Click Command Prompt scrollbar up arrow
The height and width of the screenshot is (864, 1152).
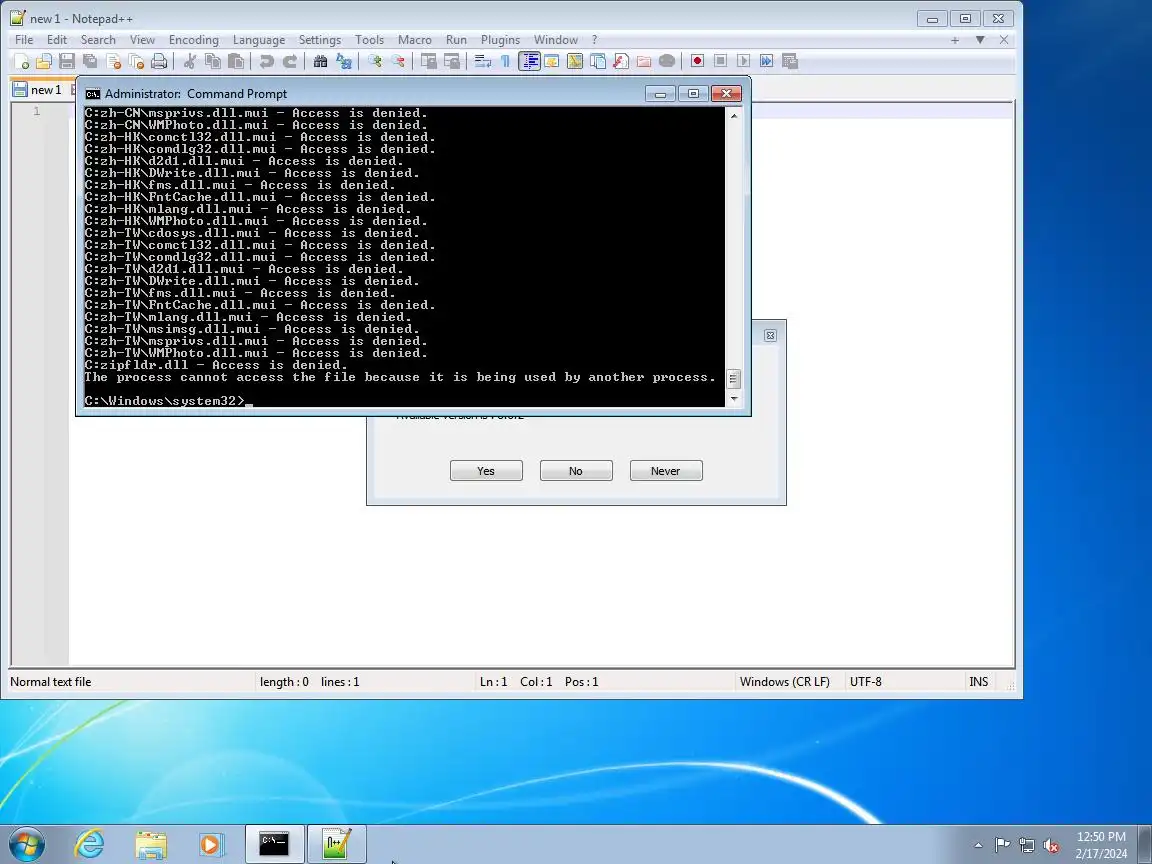pyautogui.click(x=733, y=115)
